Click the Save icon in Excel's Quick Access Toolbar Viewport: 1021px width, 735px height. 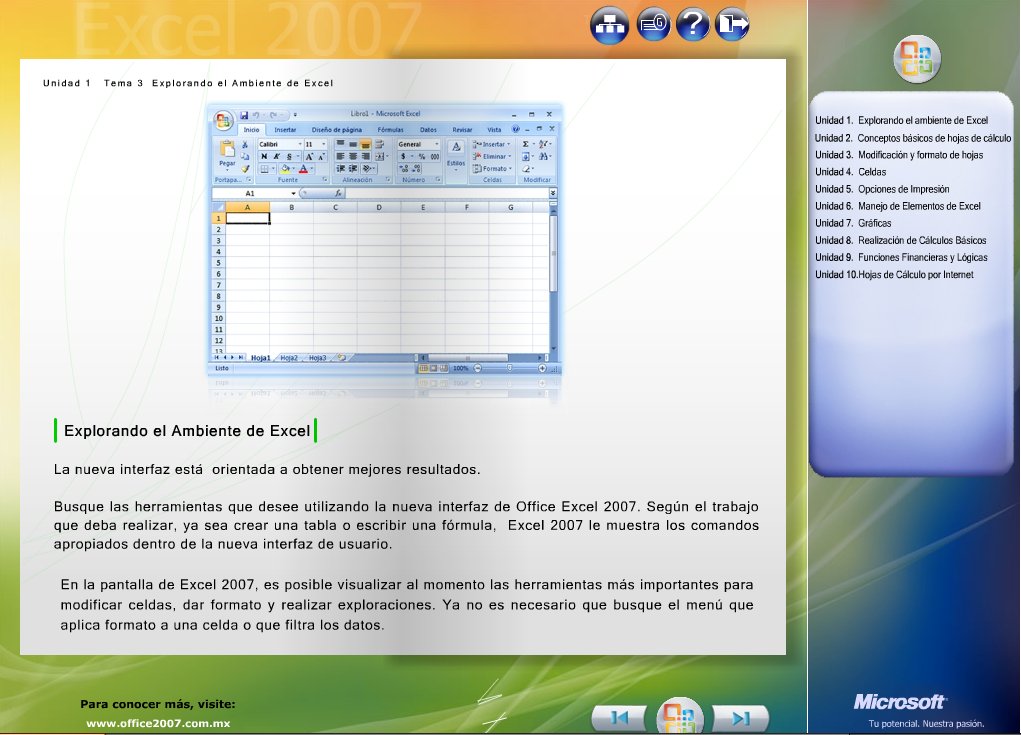[244, 115]
